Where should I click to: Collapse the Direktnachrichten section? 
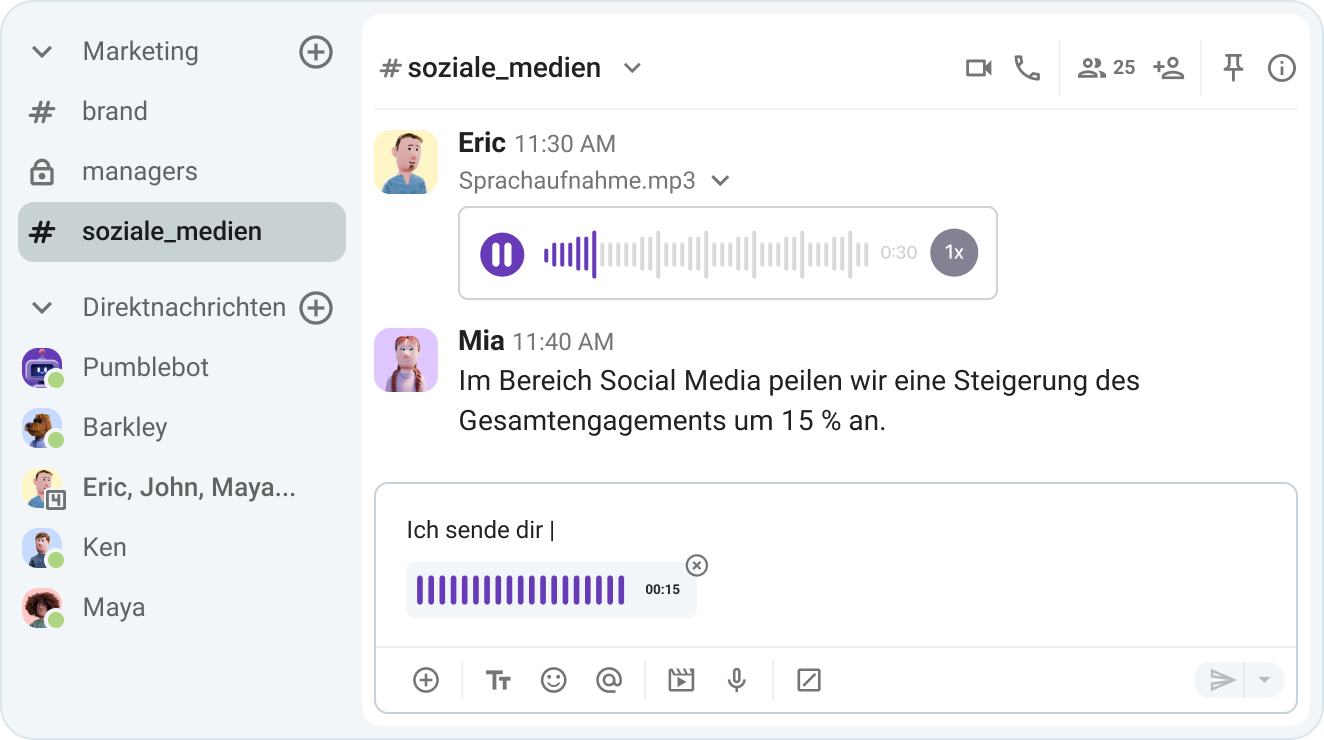pyautogui.click(x=41, y=307)
